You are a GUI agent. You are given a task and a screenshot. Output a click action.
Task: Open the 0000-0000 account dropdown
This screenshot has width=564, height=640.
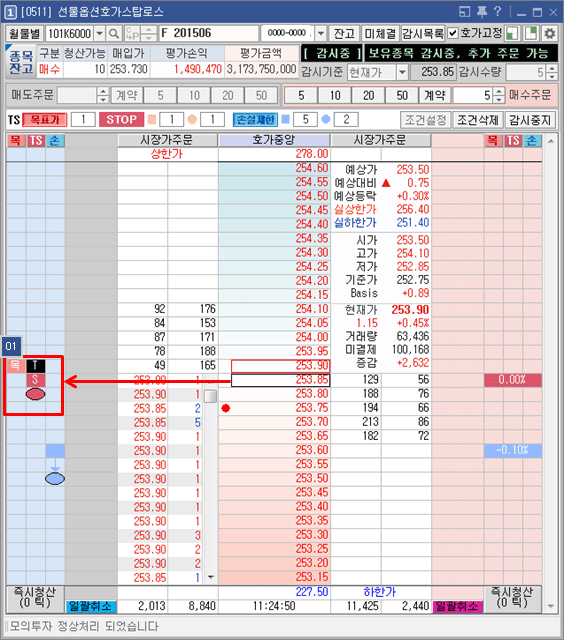321,33
